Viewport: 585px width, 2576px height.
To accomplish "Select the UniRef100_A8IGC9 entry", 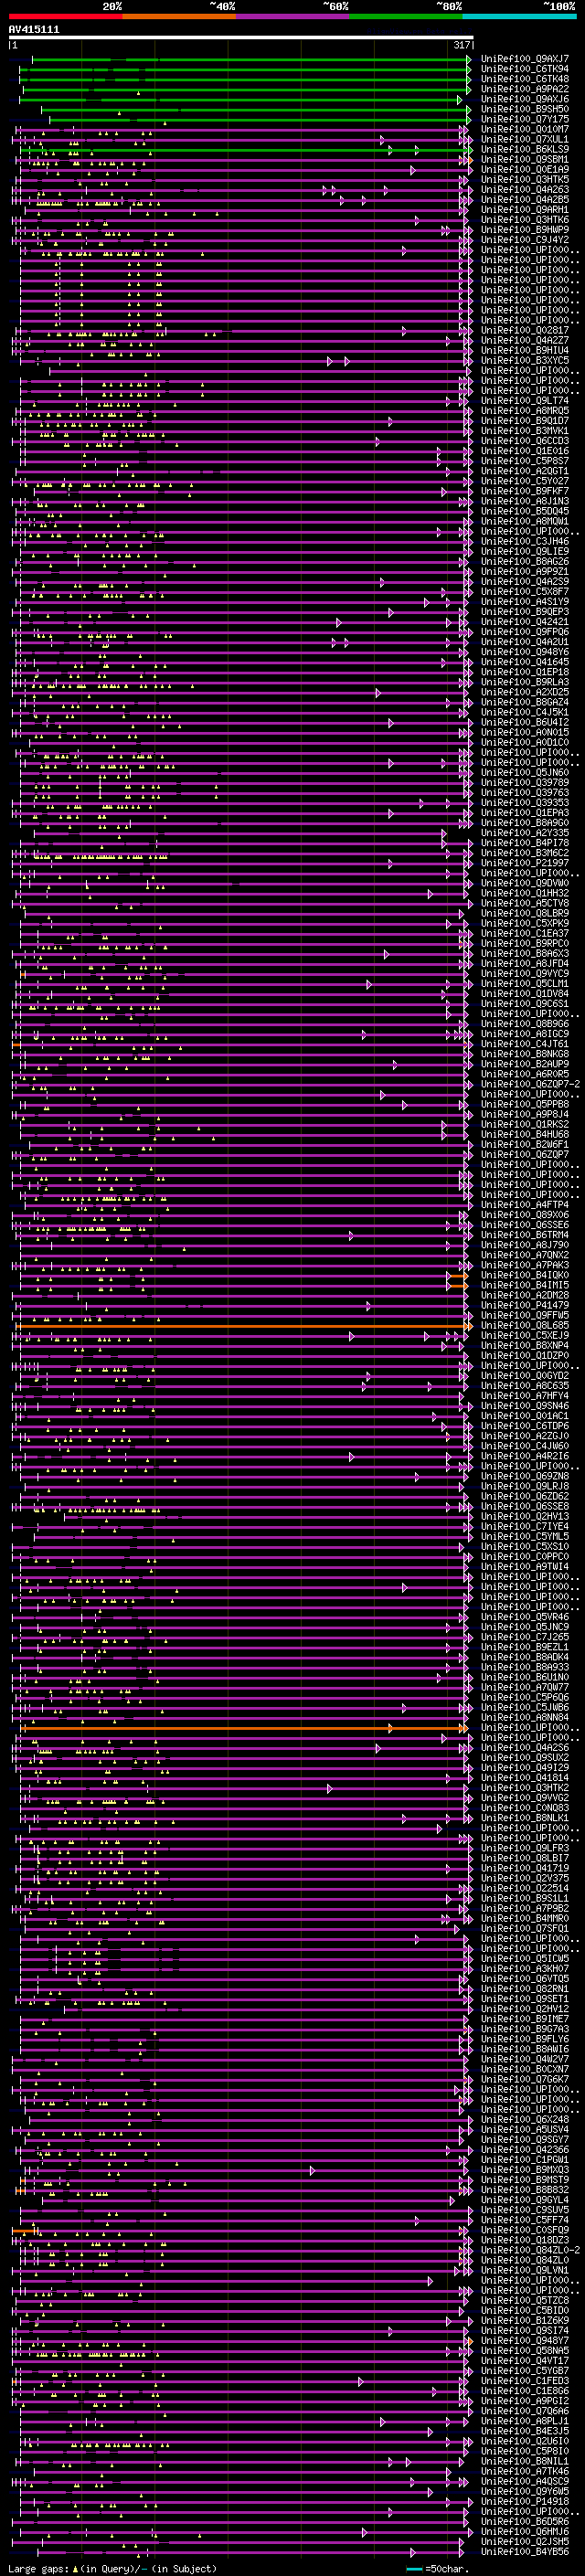I will [x=525, y=1034].
